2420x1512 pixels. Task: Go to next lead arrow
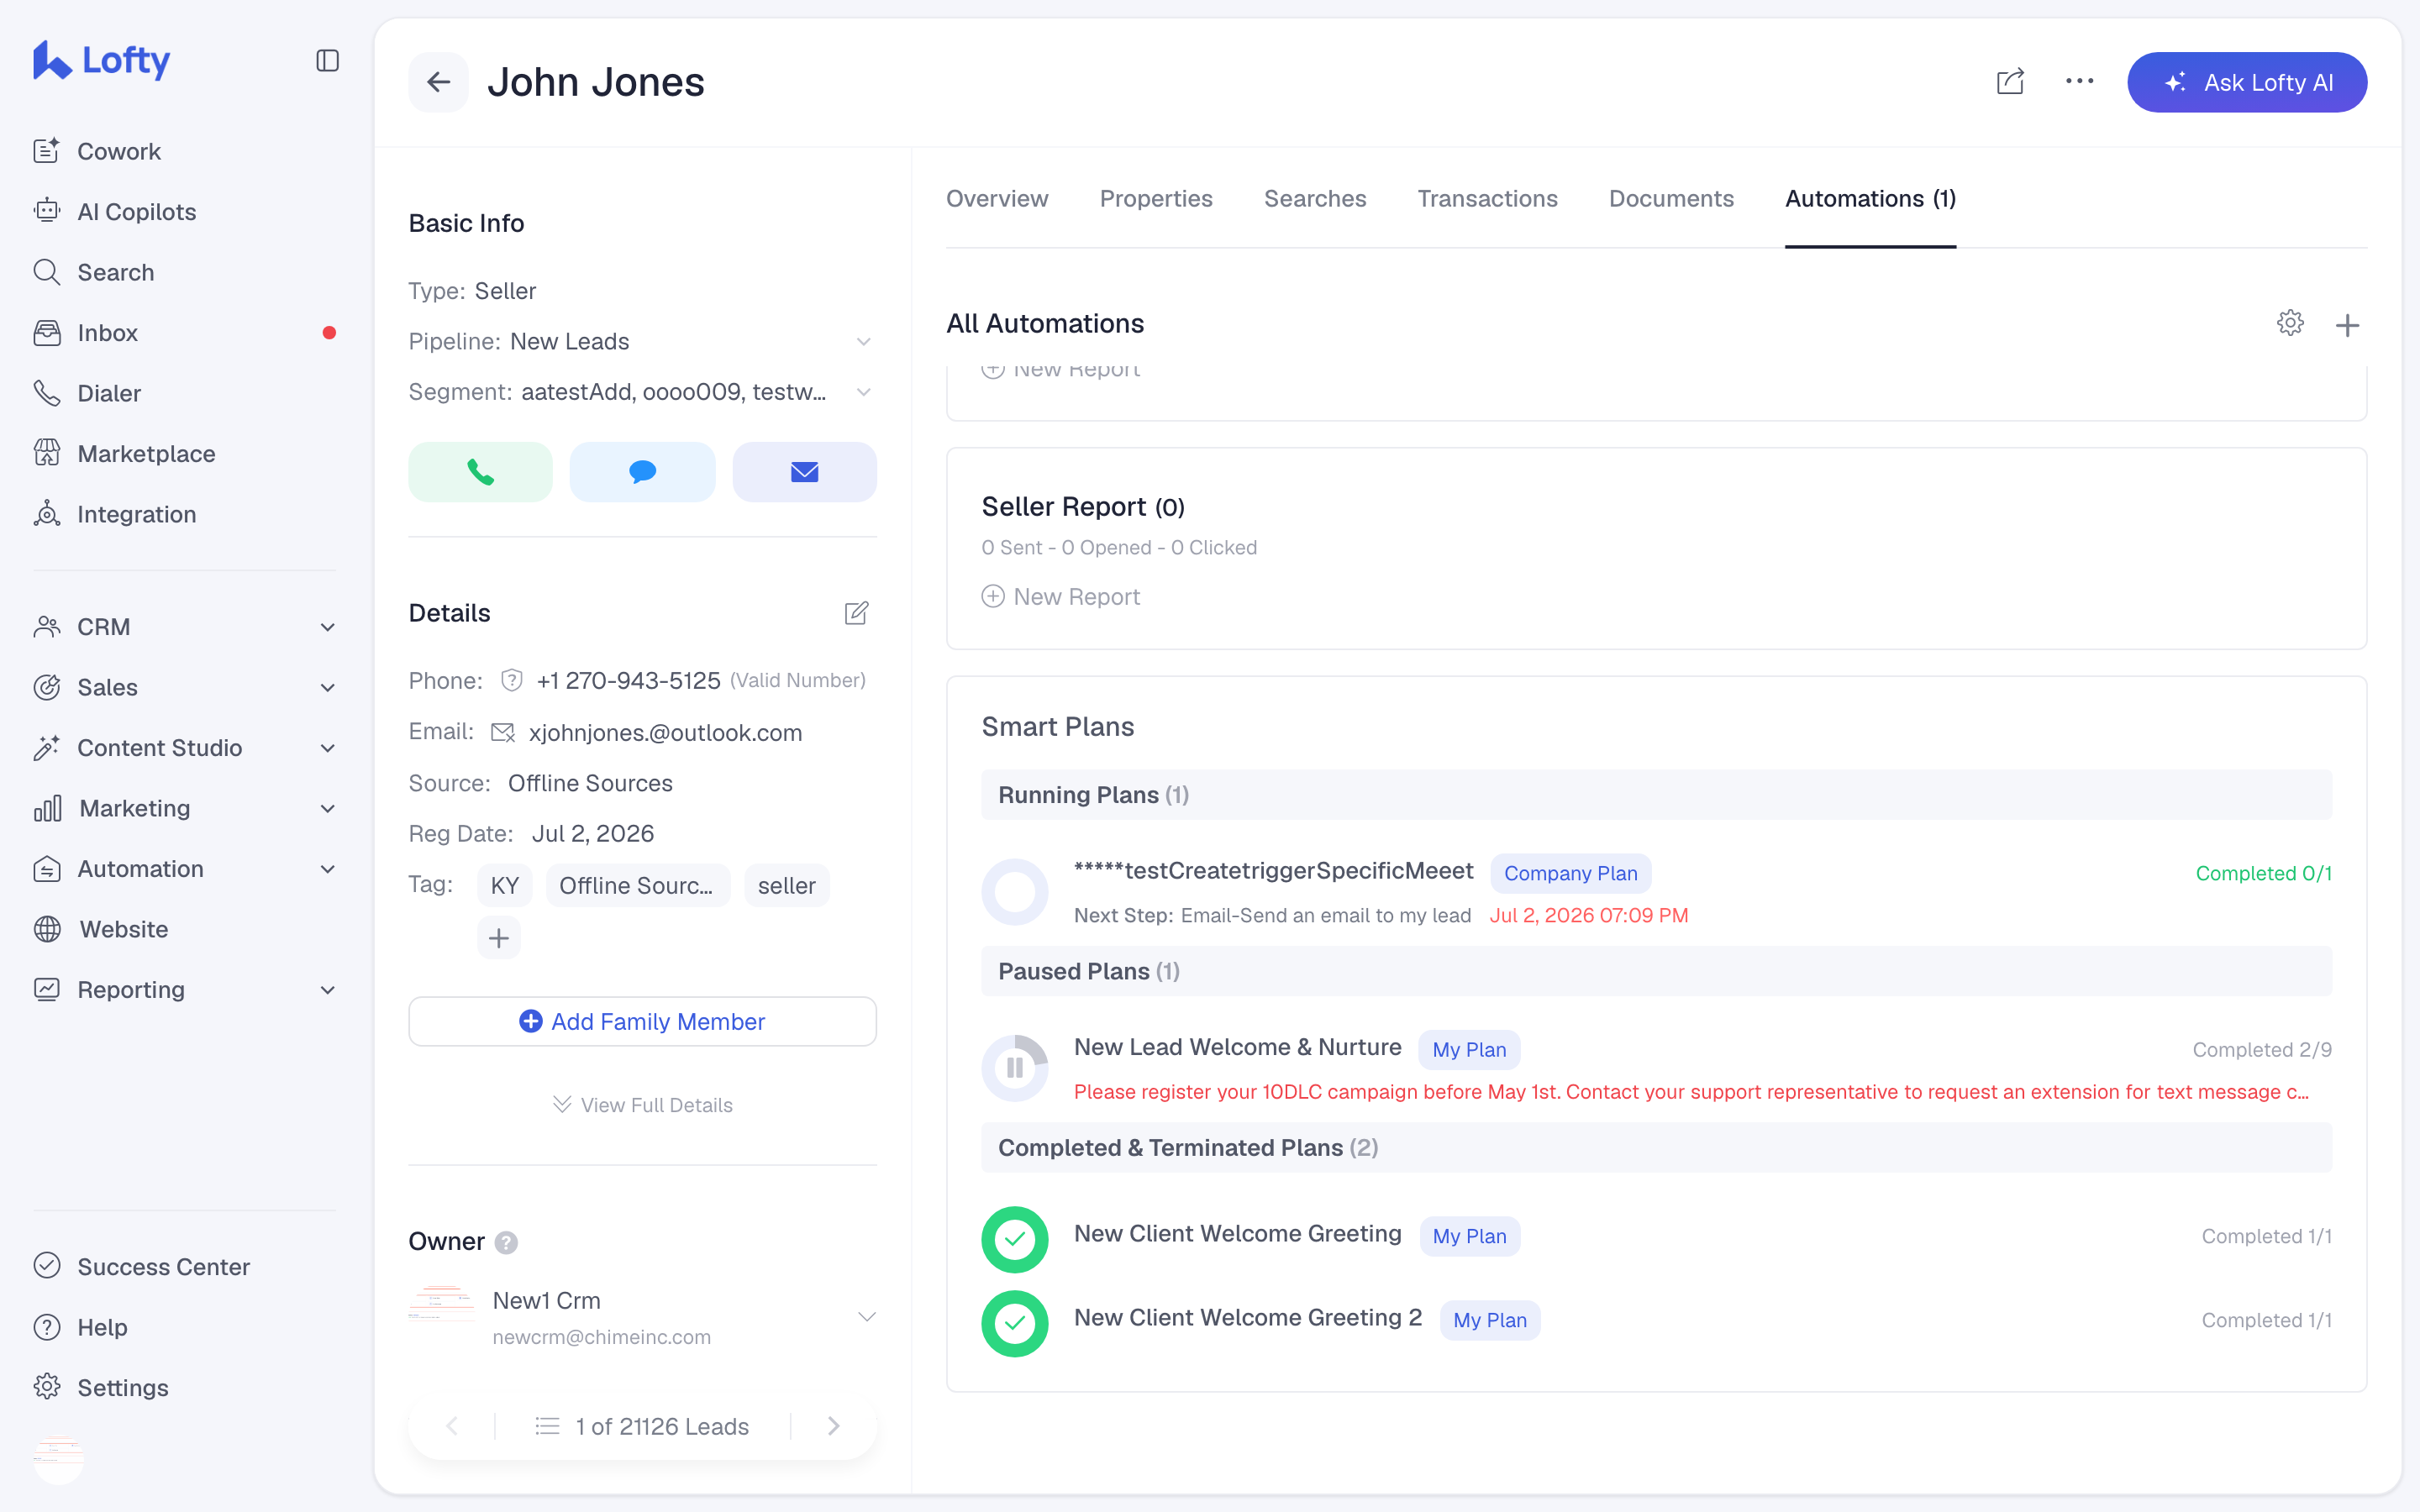(x=834, y=1426)
